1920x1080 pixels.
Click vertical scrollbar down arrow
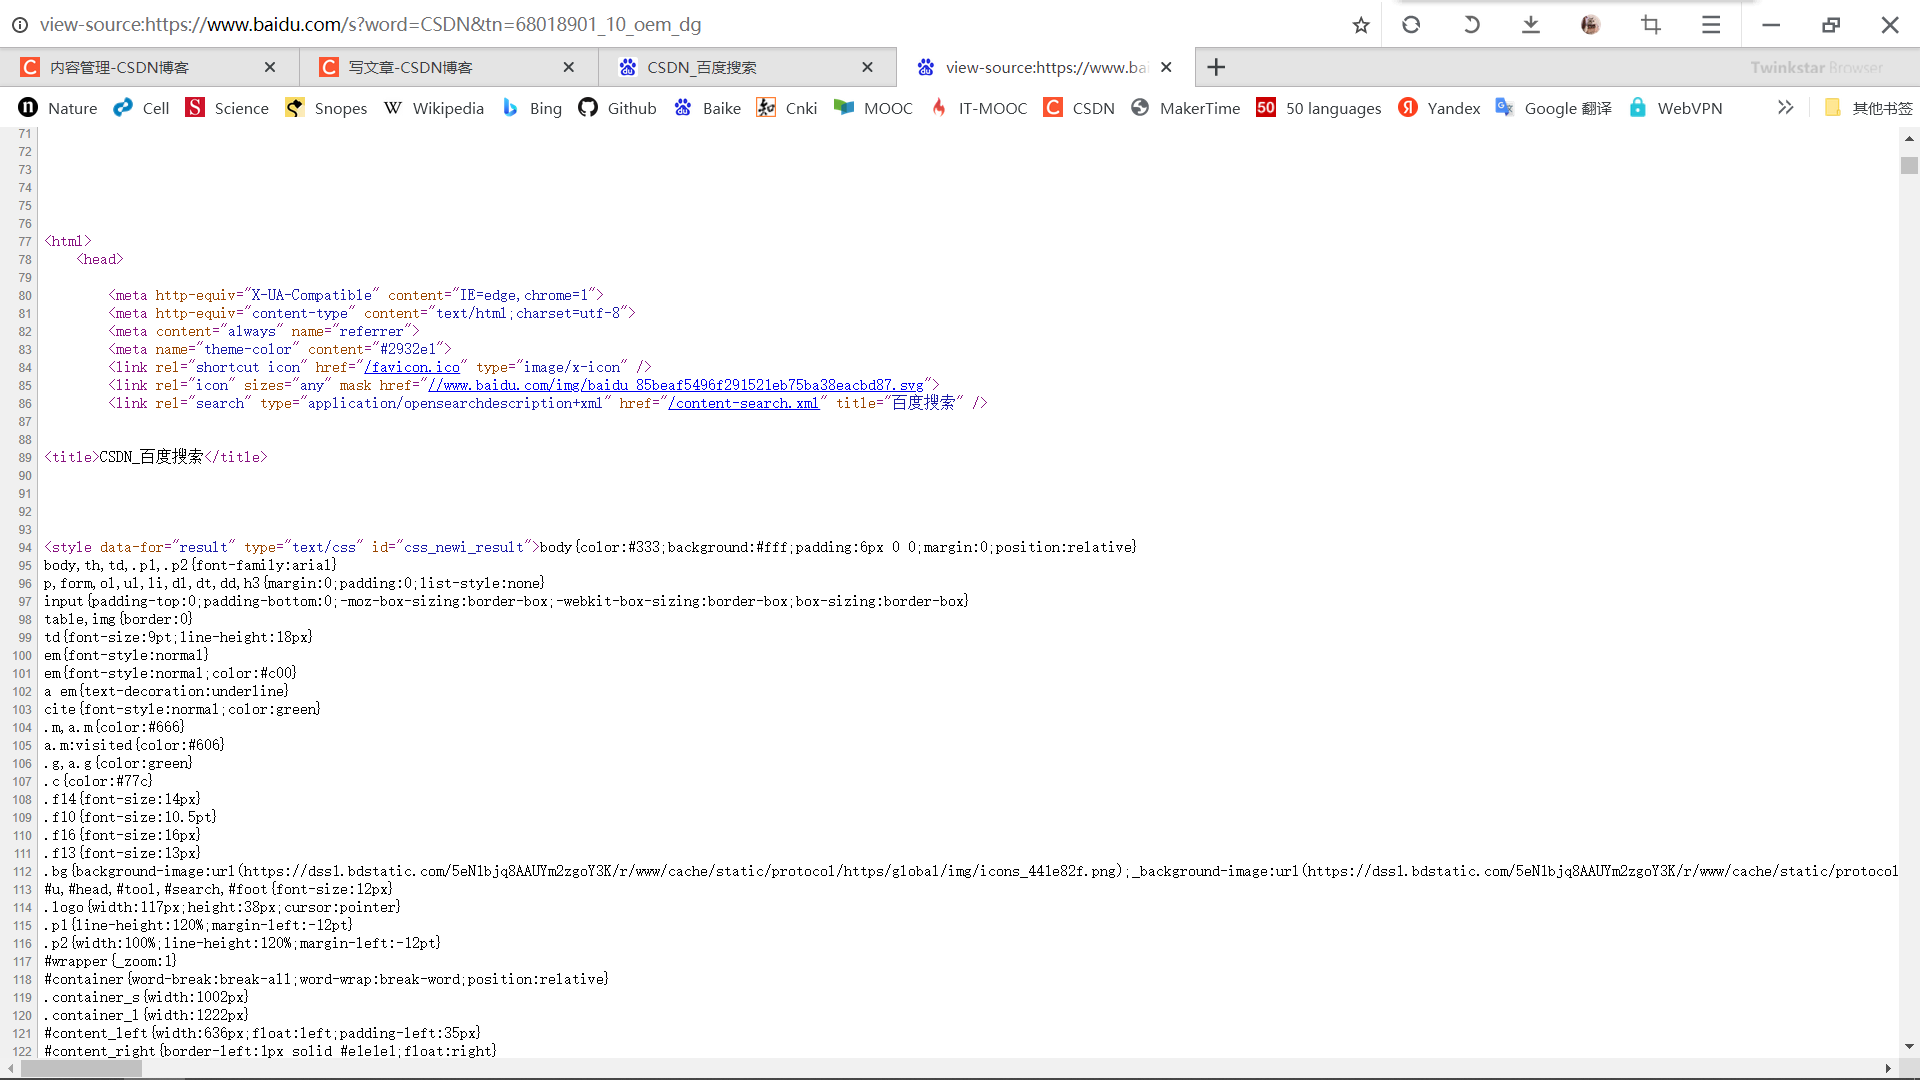pos(1909,1046)
